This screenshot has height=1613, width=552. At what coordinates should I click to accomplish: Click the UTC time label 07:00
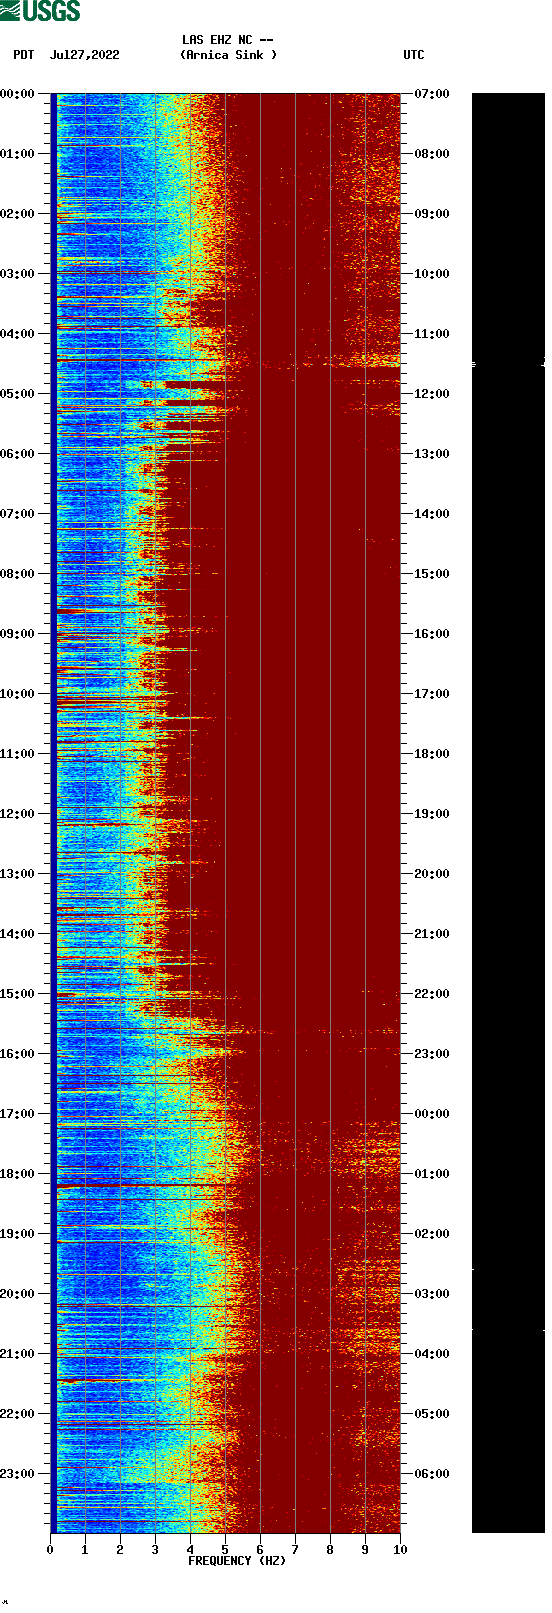(x=432, y=94)
